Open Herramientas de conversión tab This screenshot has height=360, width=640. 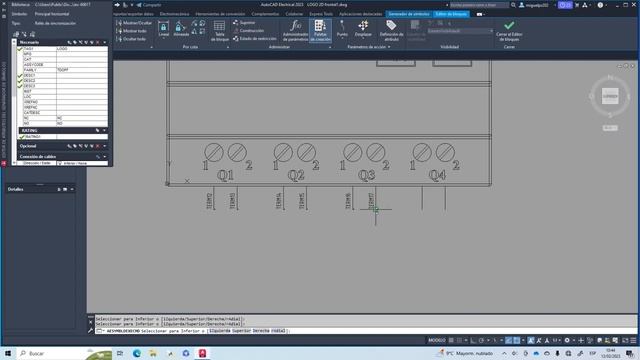(220, 14)
